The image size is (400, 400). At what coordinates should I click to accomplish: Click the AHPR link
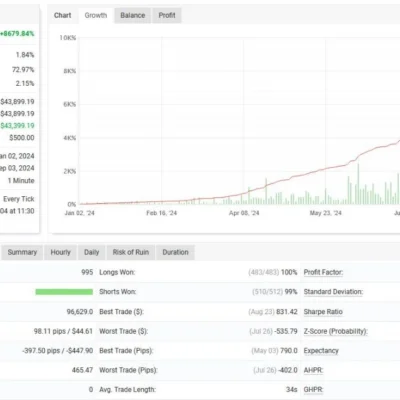(313, 370)
